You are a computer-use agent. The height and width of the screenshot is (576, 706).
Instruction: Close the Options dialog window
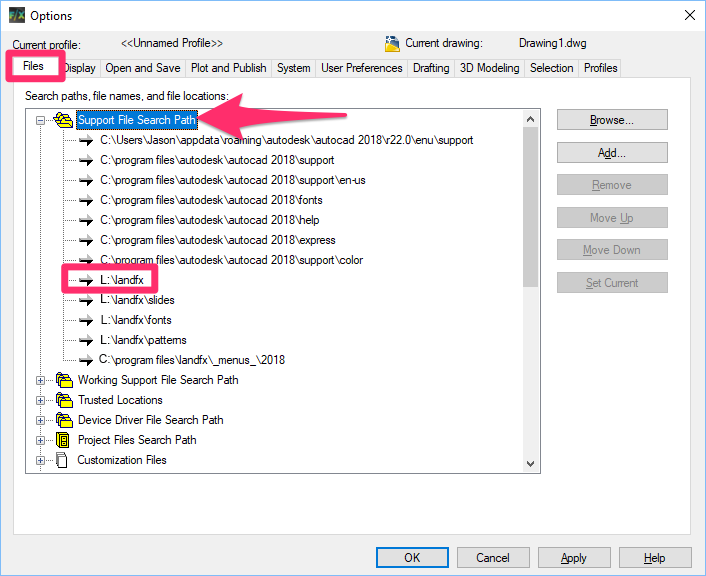click(x=689, y=15)
